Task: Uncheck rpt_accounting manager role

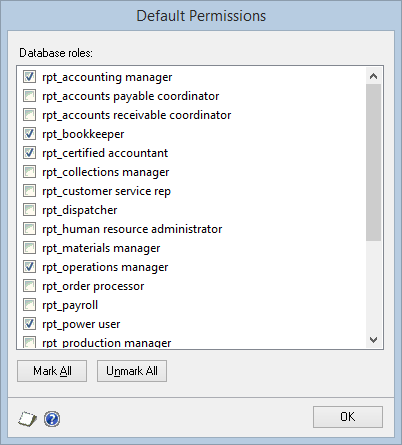Action: point(29,77)
